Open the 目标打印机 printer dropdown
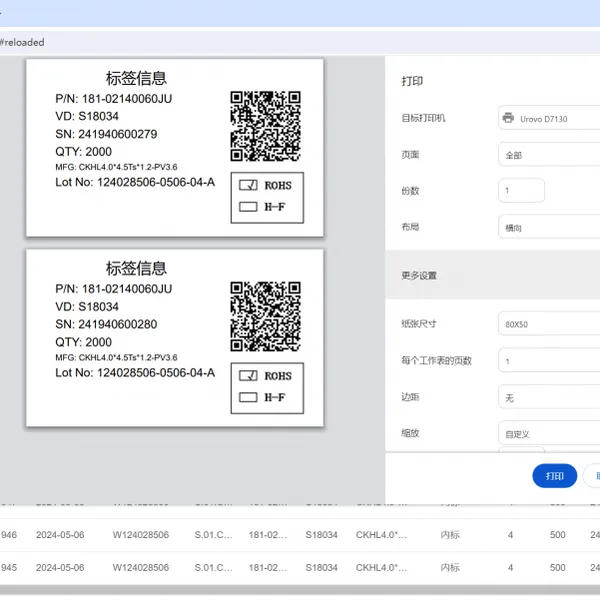600x600 pixels. click(549, 118)
